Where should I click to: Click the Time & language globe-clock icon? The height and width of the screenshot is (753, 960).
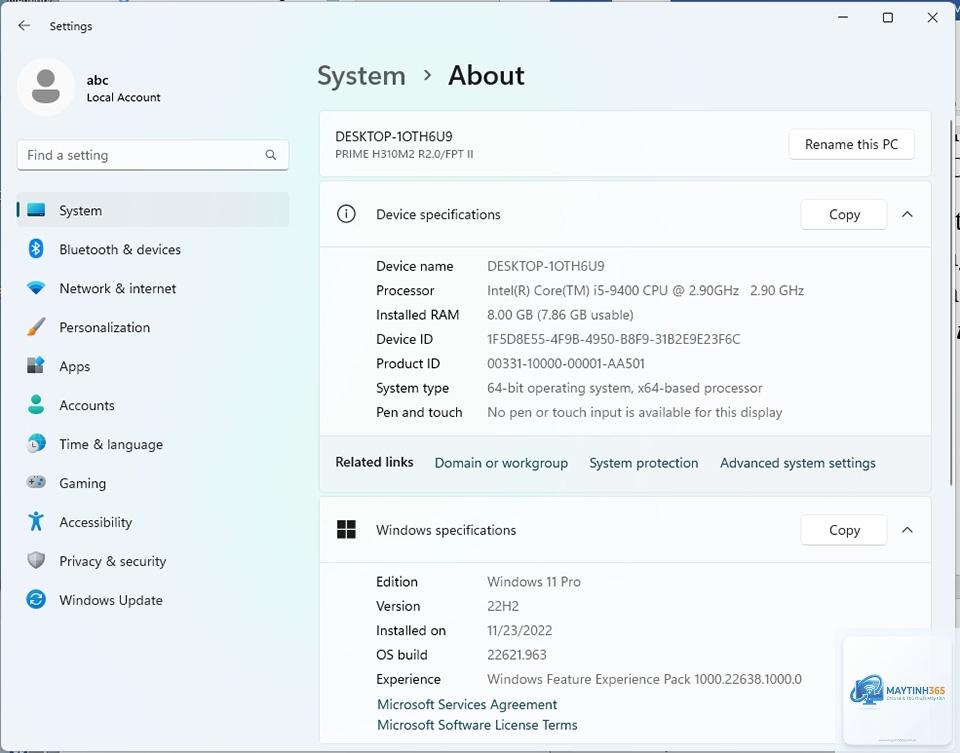(x=36, y=443)
